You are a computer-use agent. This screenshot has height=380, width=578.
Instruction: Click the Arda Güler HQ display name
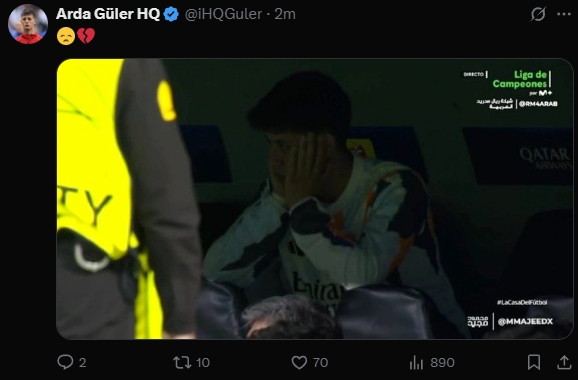(108, 14)
